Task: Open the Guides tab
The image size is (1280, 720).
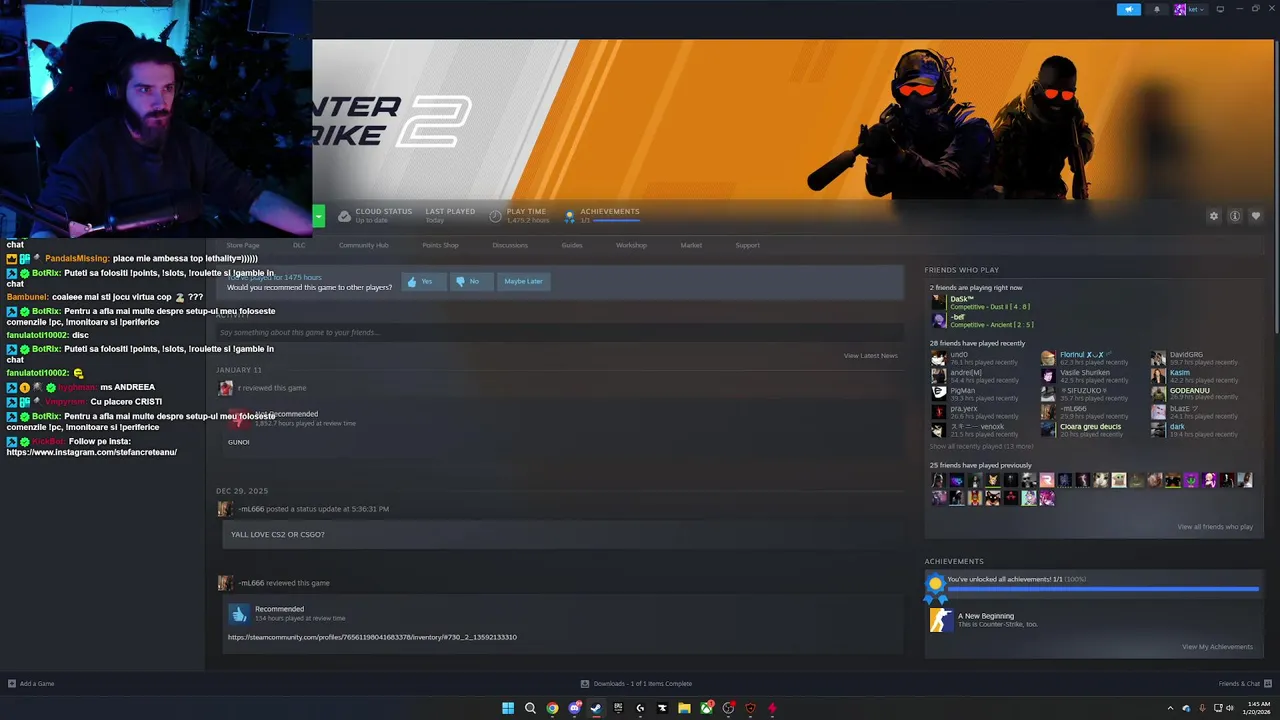Action: click(572, 245)
